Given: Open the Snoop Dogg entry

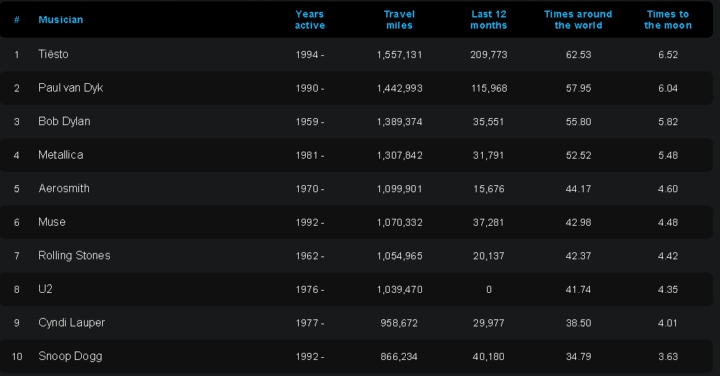Looking at the screenshot, I should (70, 356).
